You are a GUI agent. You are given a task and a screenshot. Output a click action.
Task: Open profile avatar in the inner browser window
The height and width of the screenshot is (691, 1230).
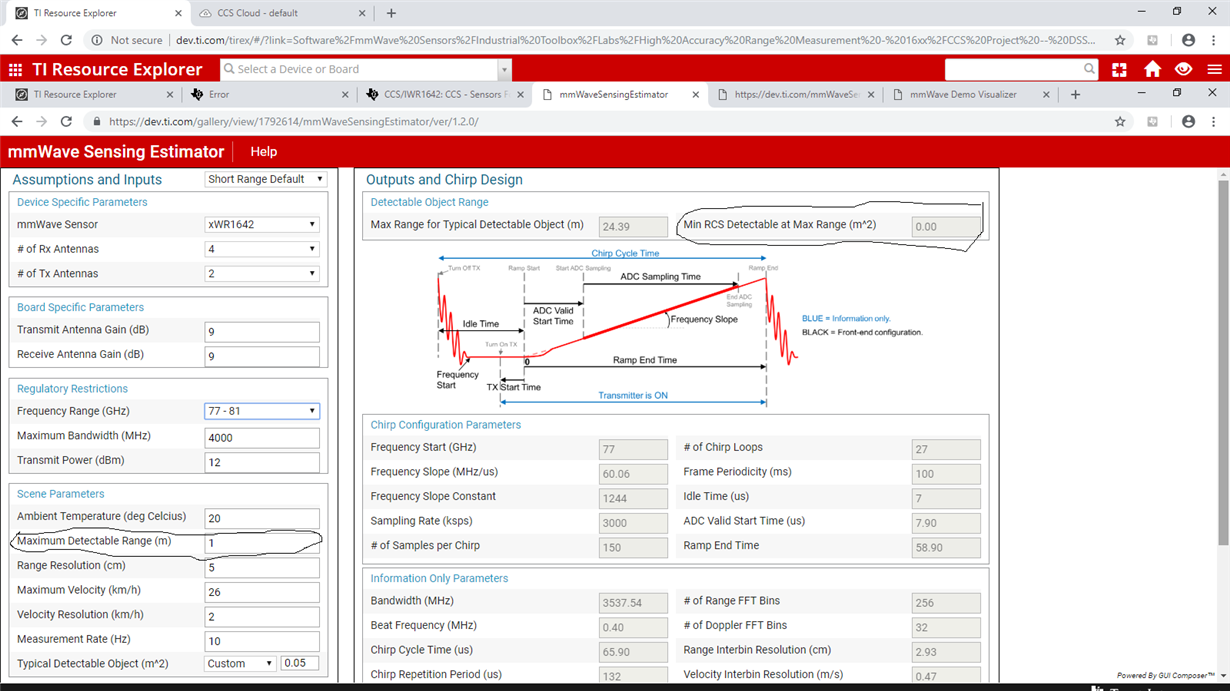click(1188, 121)
